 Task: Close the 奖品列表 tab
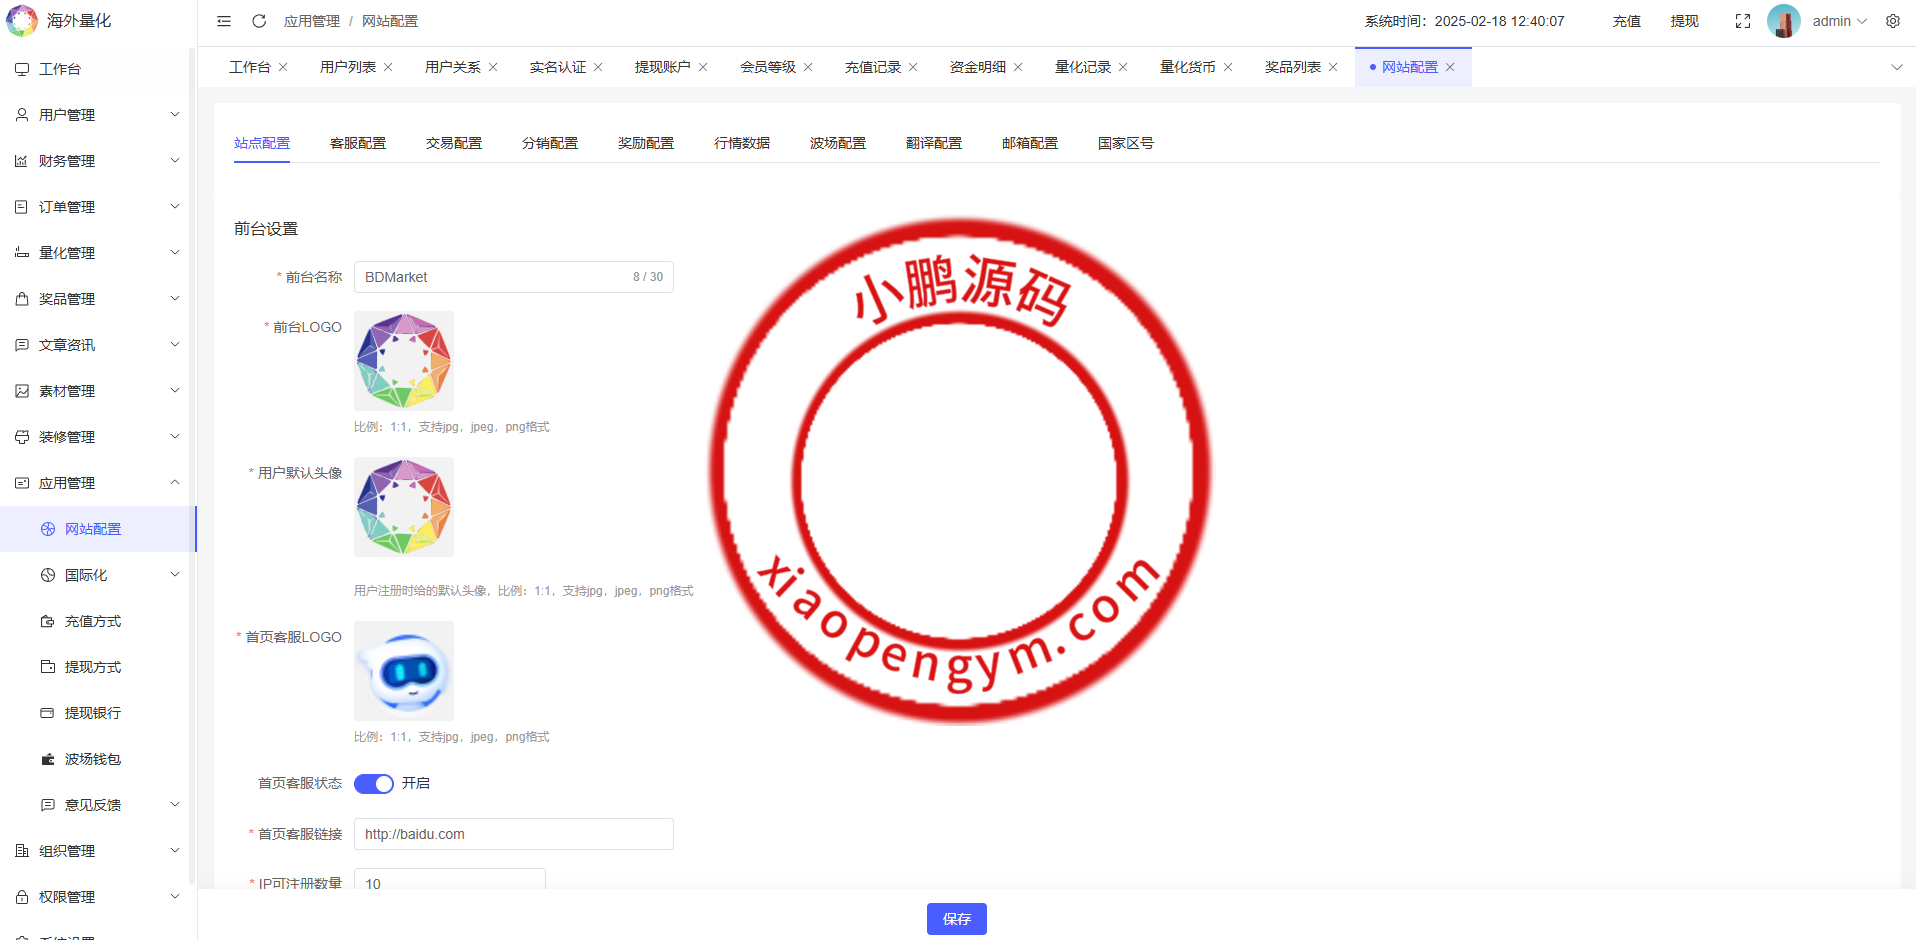tap(1333, 67)
